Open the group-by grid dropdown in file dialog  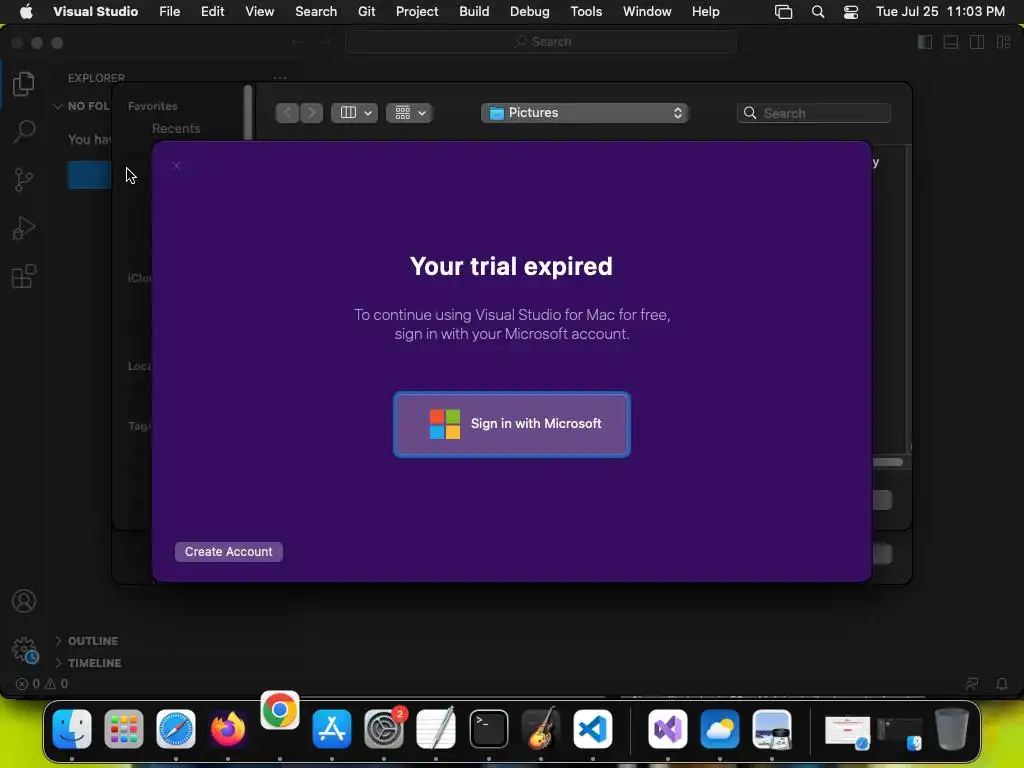point(409,113)
